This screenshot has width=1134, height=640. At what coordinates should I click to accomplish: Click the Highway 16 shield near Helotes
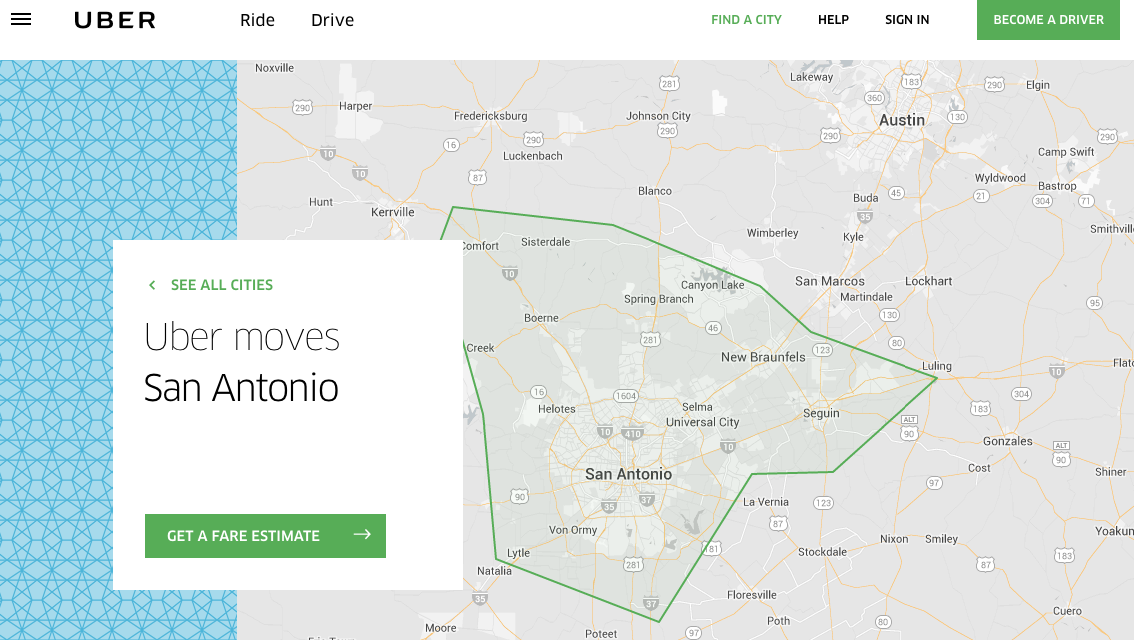coord(538,392)
